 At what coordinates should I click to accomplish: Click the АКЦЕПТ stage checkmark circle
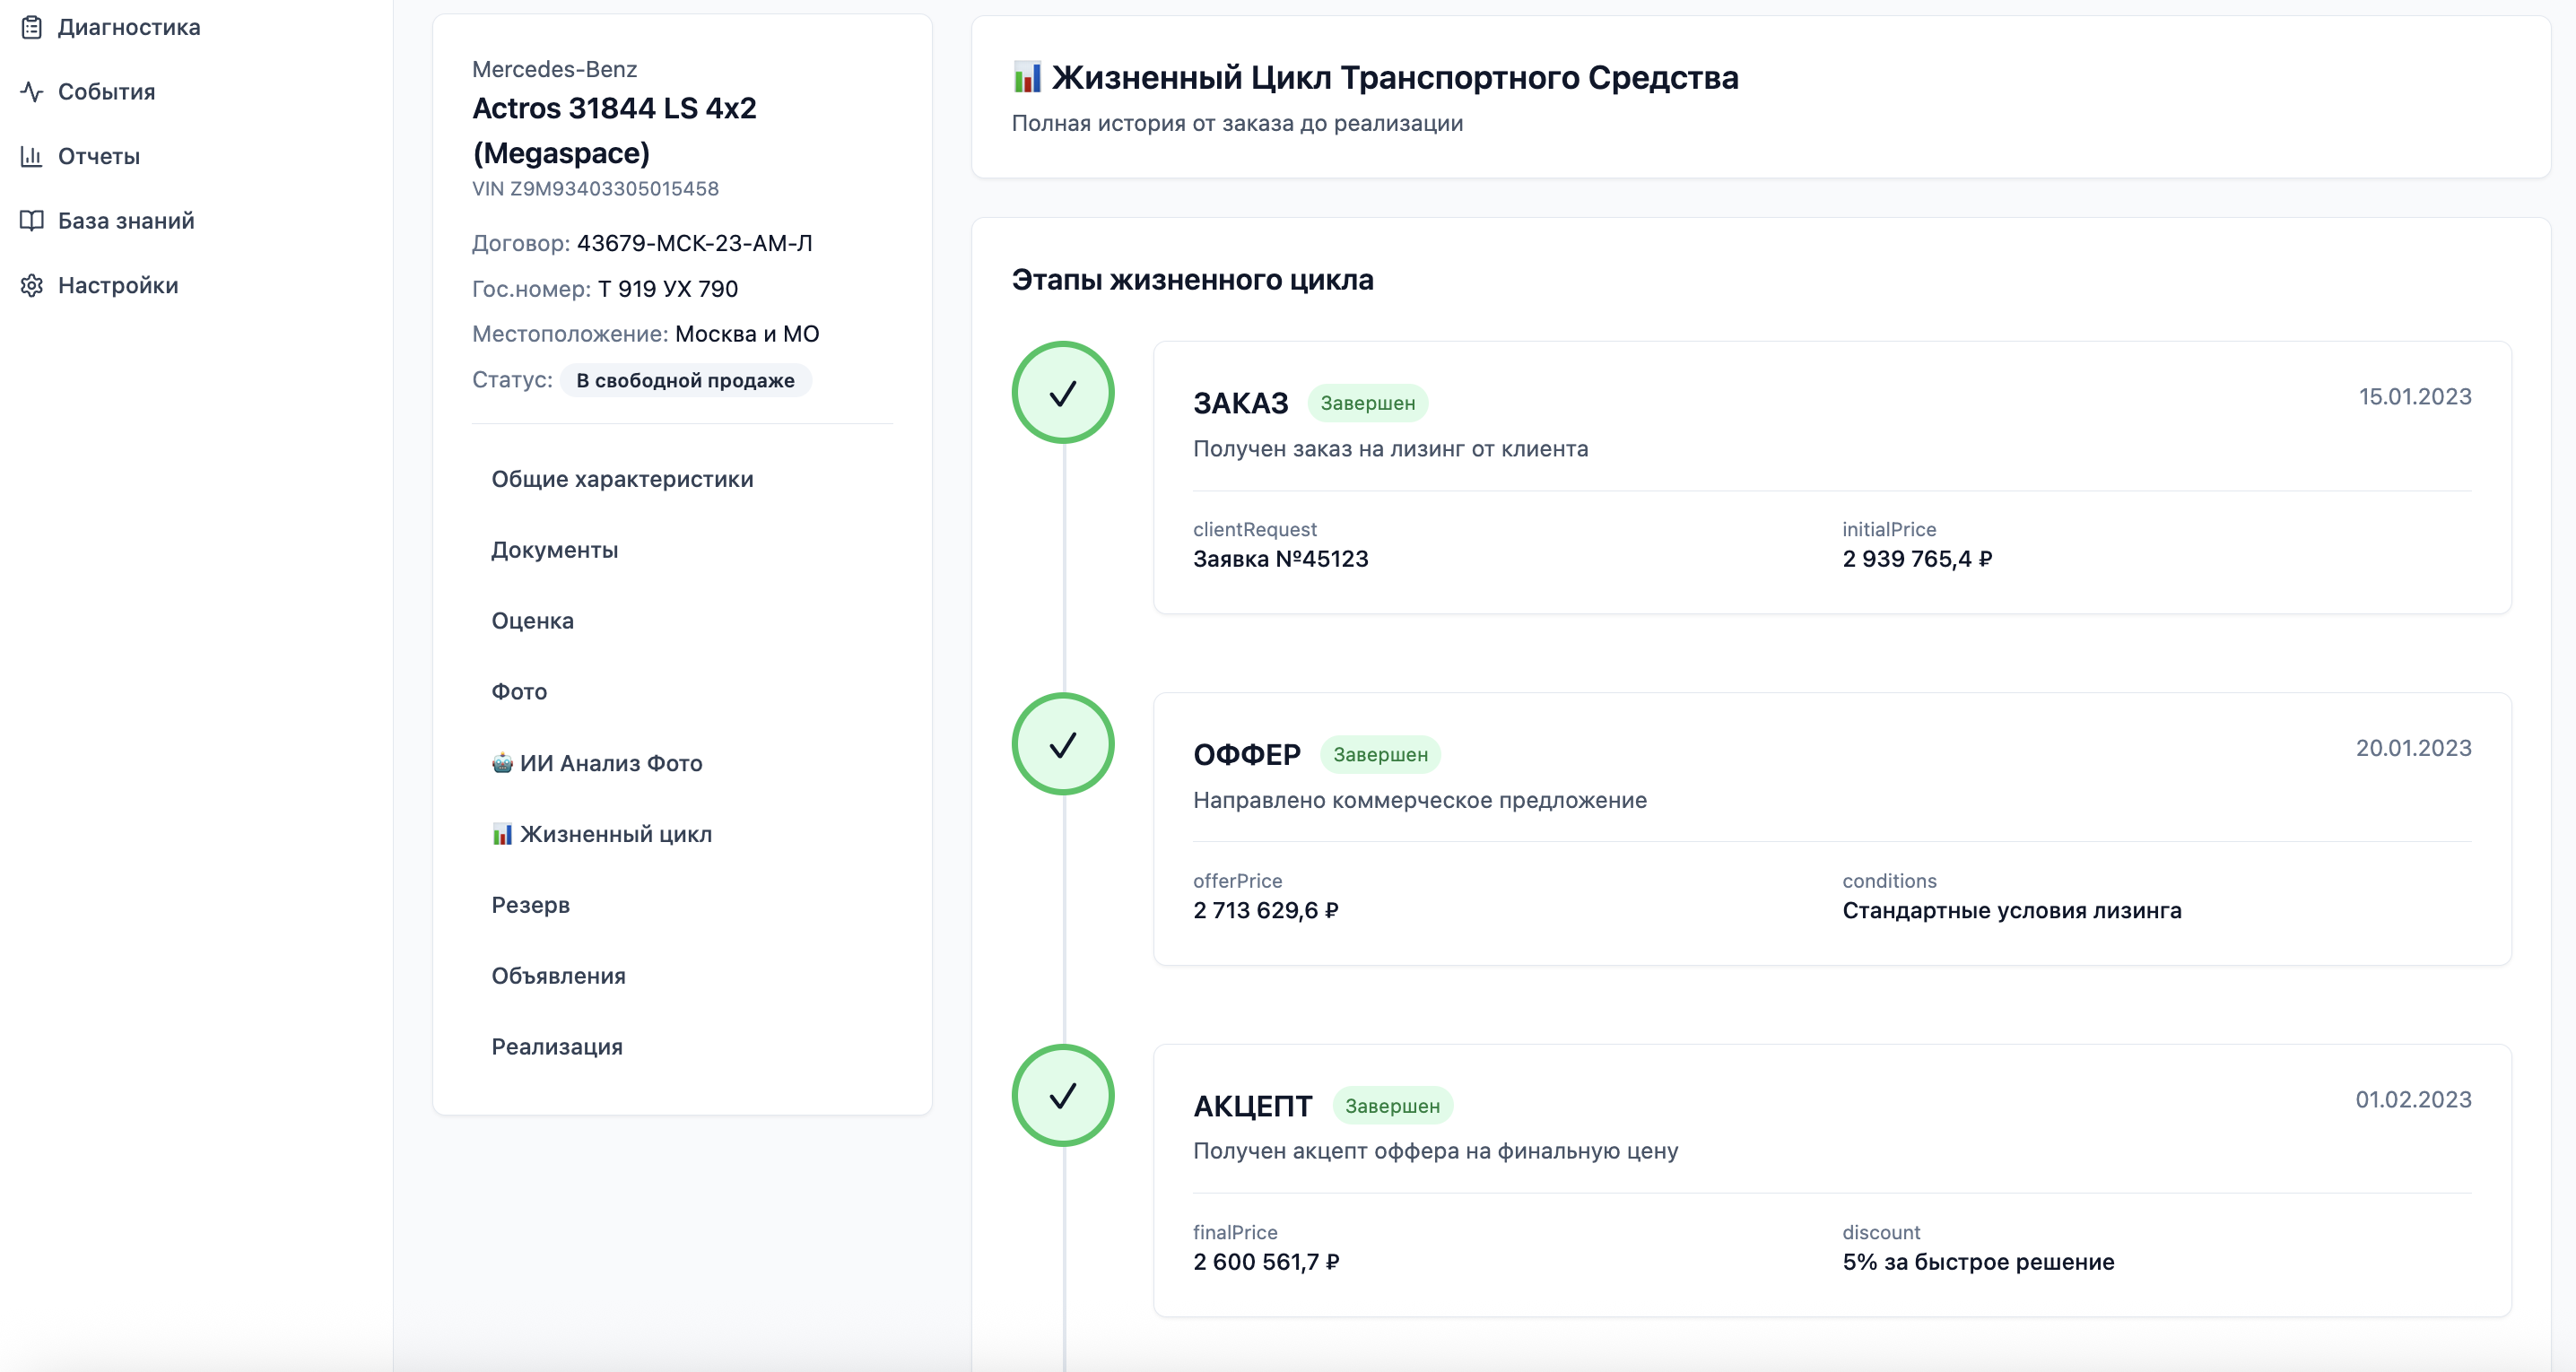click(x=1062, y=1096)
